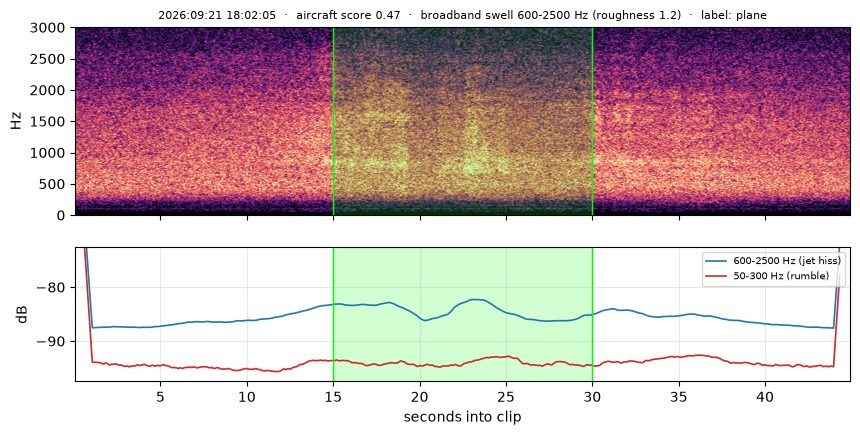Viewport: 860px width, 435px height.
Task: Click the red rumble line swatch in legend
Action: tap(717, 276)
